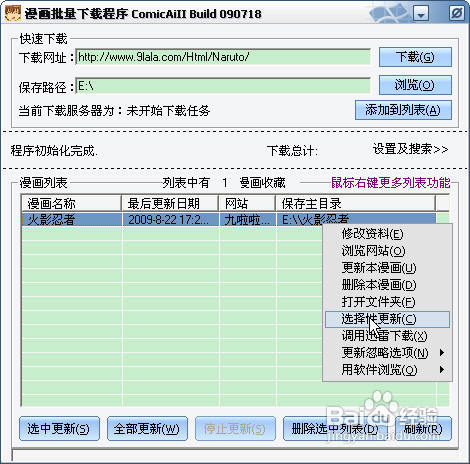Click the date cell 2009-8-22 17:2...

(x=170, y=219)
